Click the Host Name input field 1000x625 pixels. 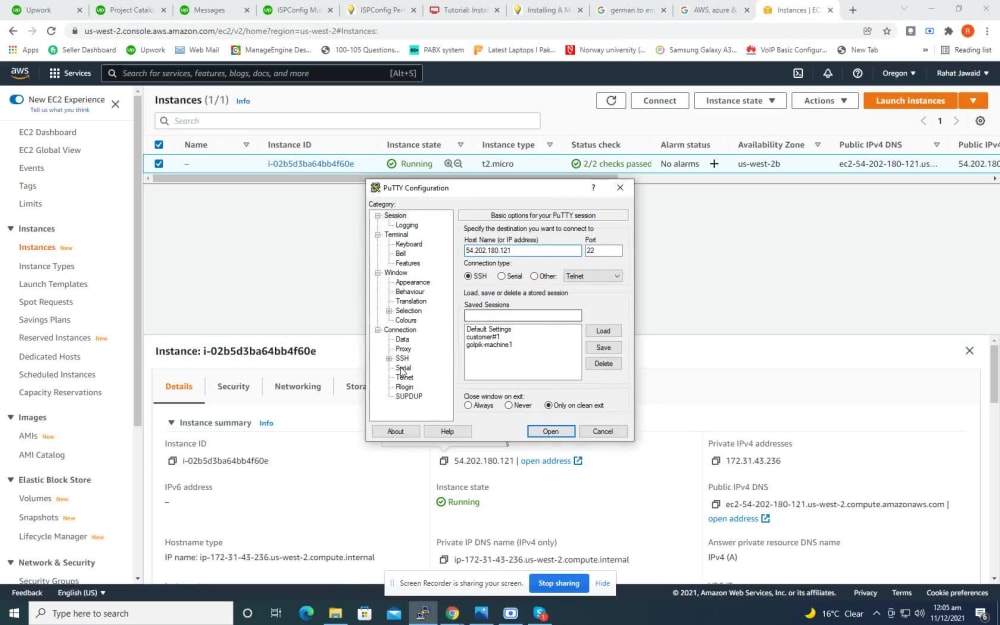pyautogui.click(x=523, y=251)
